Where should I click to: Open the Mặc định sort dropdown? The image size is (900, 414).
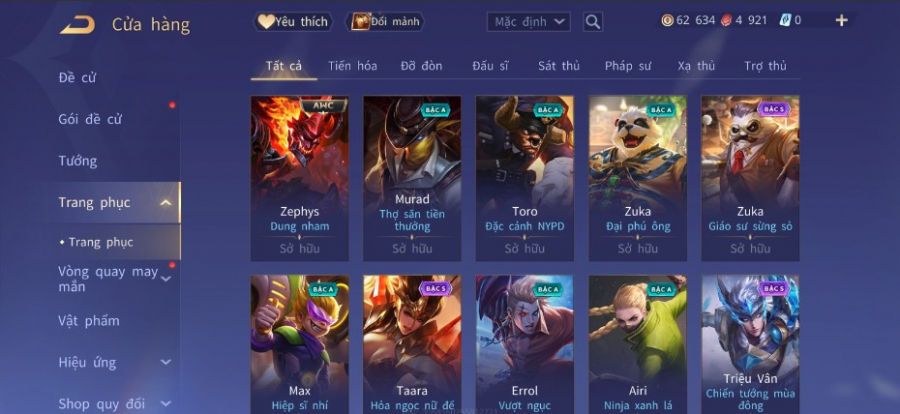[x=529, y=22]
